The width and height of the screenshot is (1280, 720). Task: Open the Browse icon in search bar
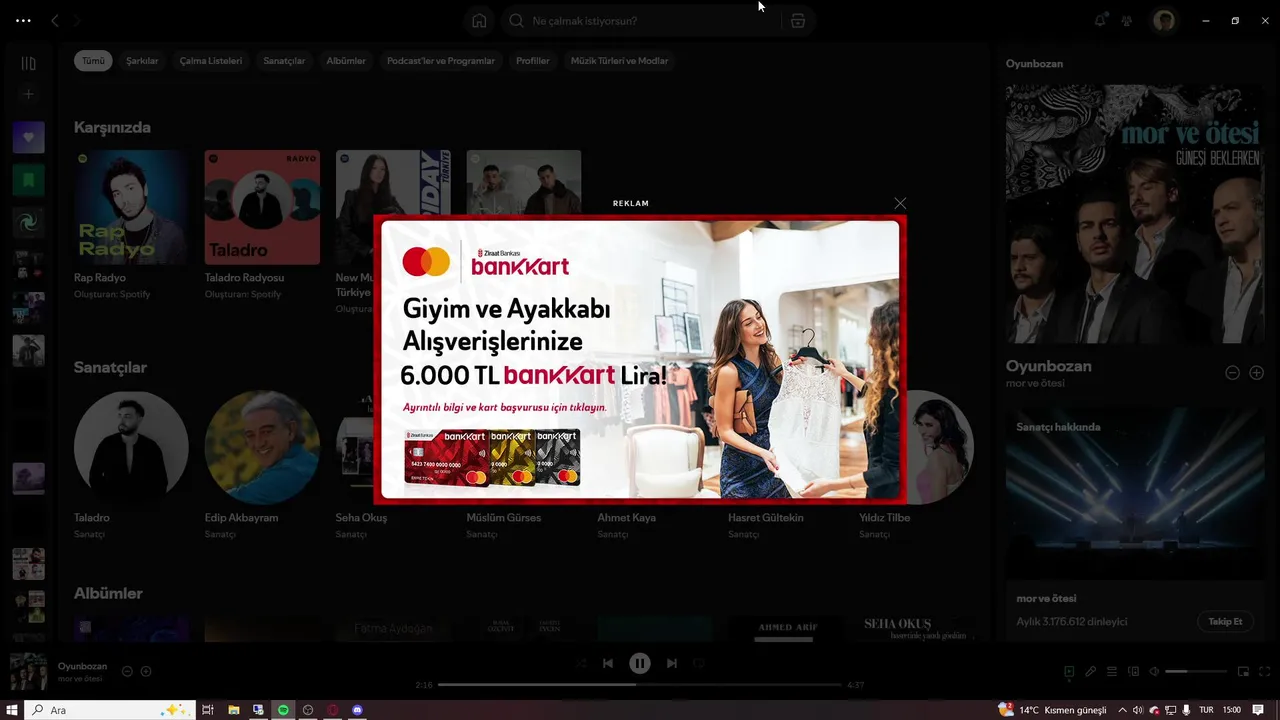click(x=797, y=21)
